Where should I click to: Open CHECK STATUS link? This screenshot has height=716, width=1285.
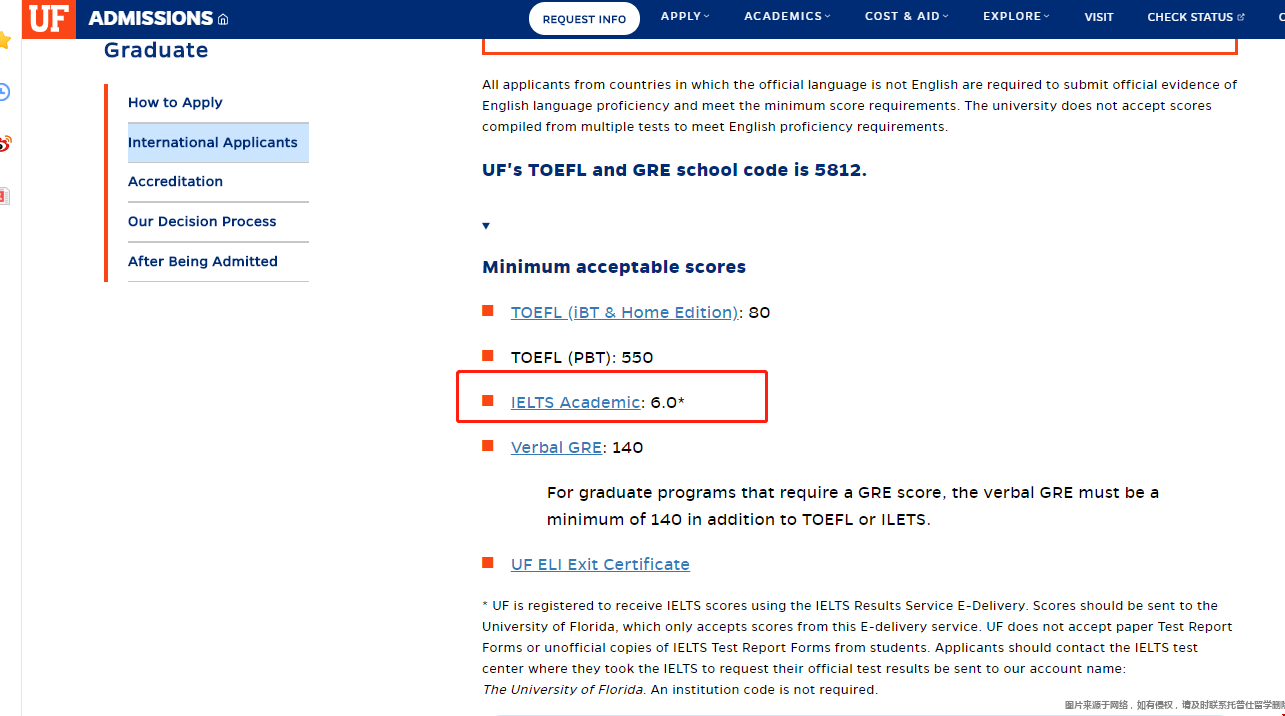[x=1196, y=17]
